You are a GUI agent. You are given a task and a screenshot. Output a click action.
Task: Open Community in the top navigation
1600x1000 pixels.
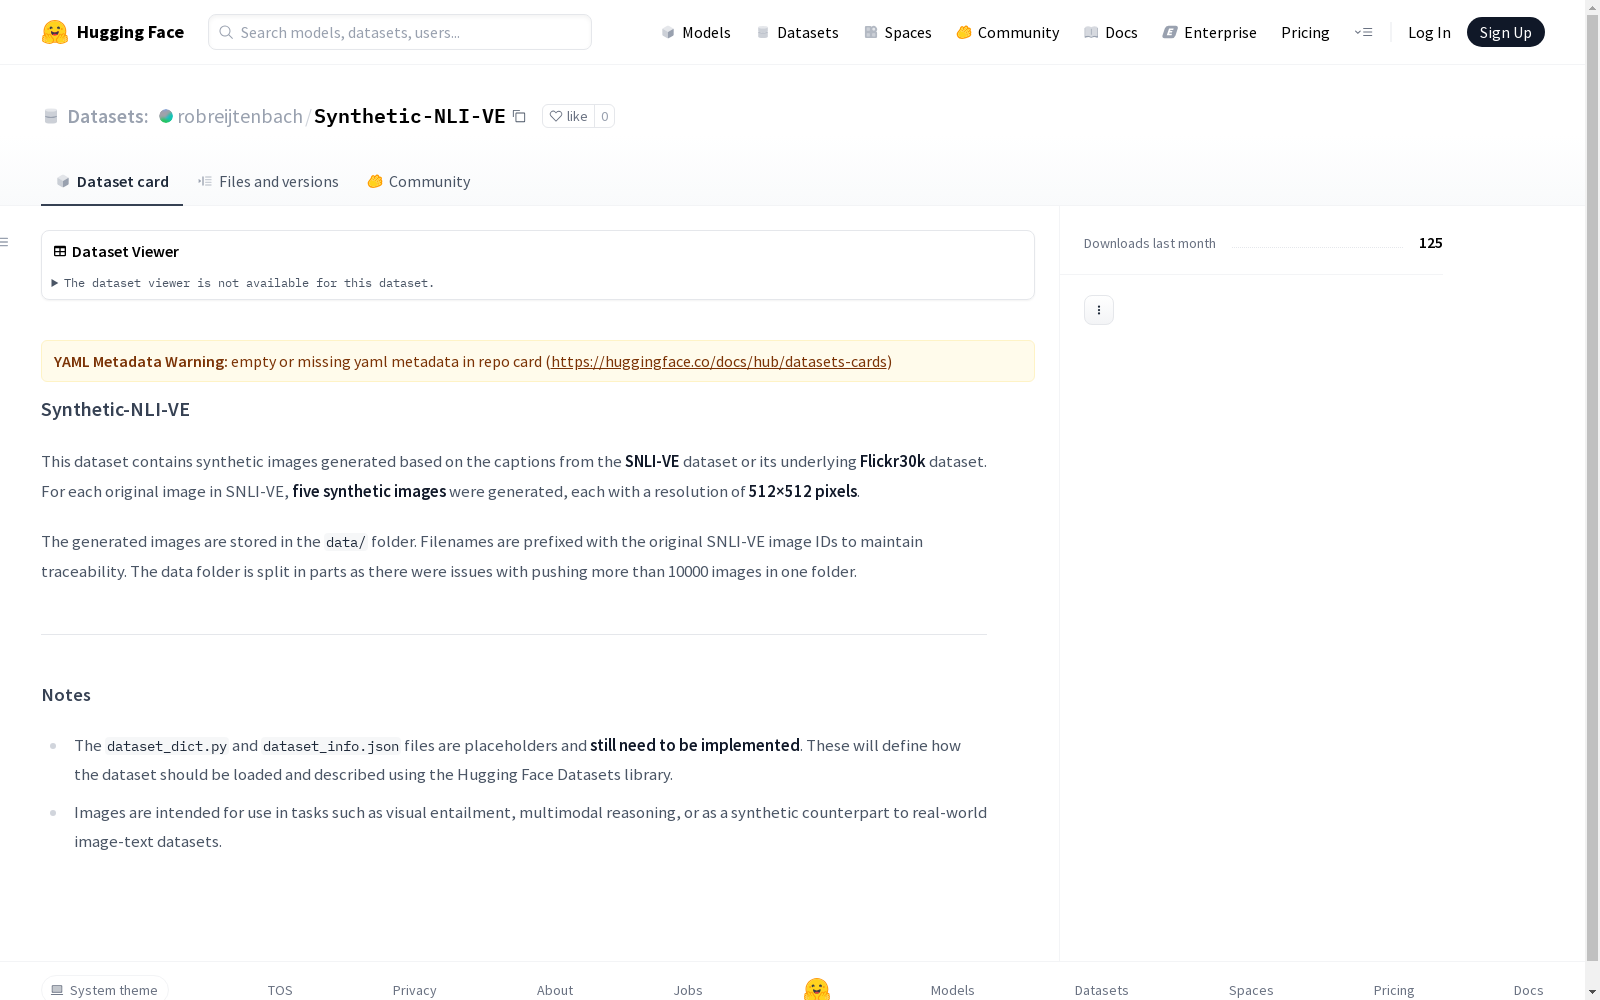click(x=1008, y=32)
